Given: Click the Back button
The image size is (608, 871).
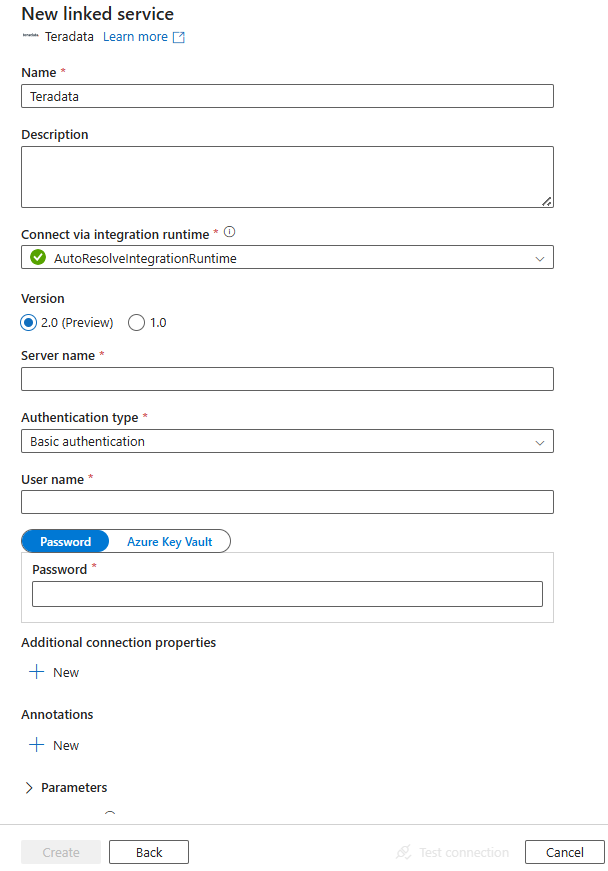Looking at the screenshot, I should 148,852.
